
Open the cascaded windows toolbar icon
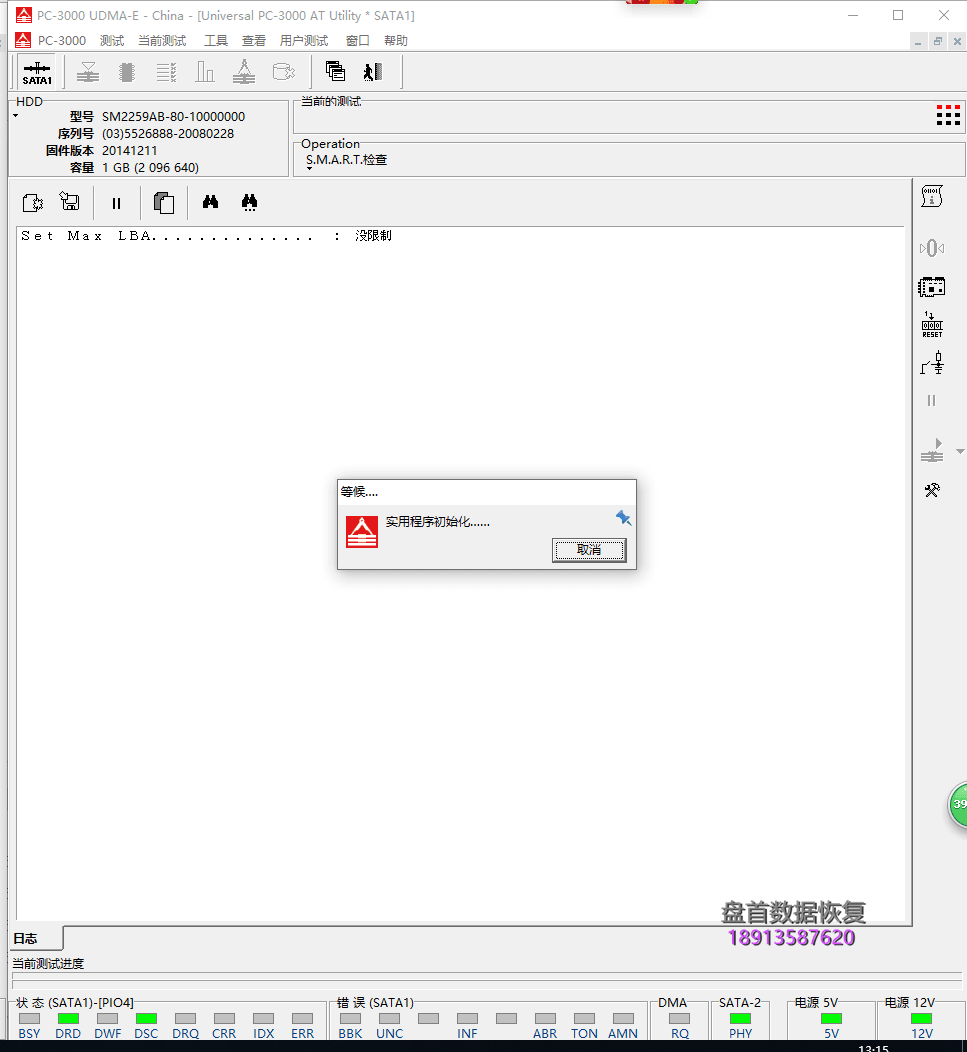click(x=335, y=71)
